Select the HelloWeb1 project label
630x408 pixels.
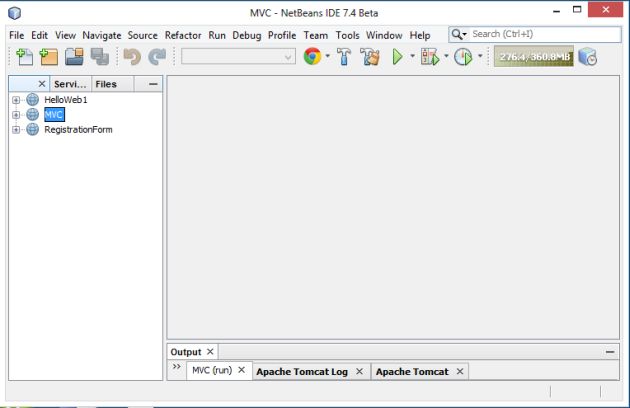point(65,100)
